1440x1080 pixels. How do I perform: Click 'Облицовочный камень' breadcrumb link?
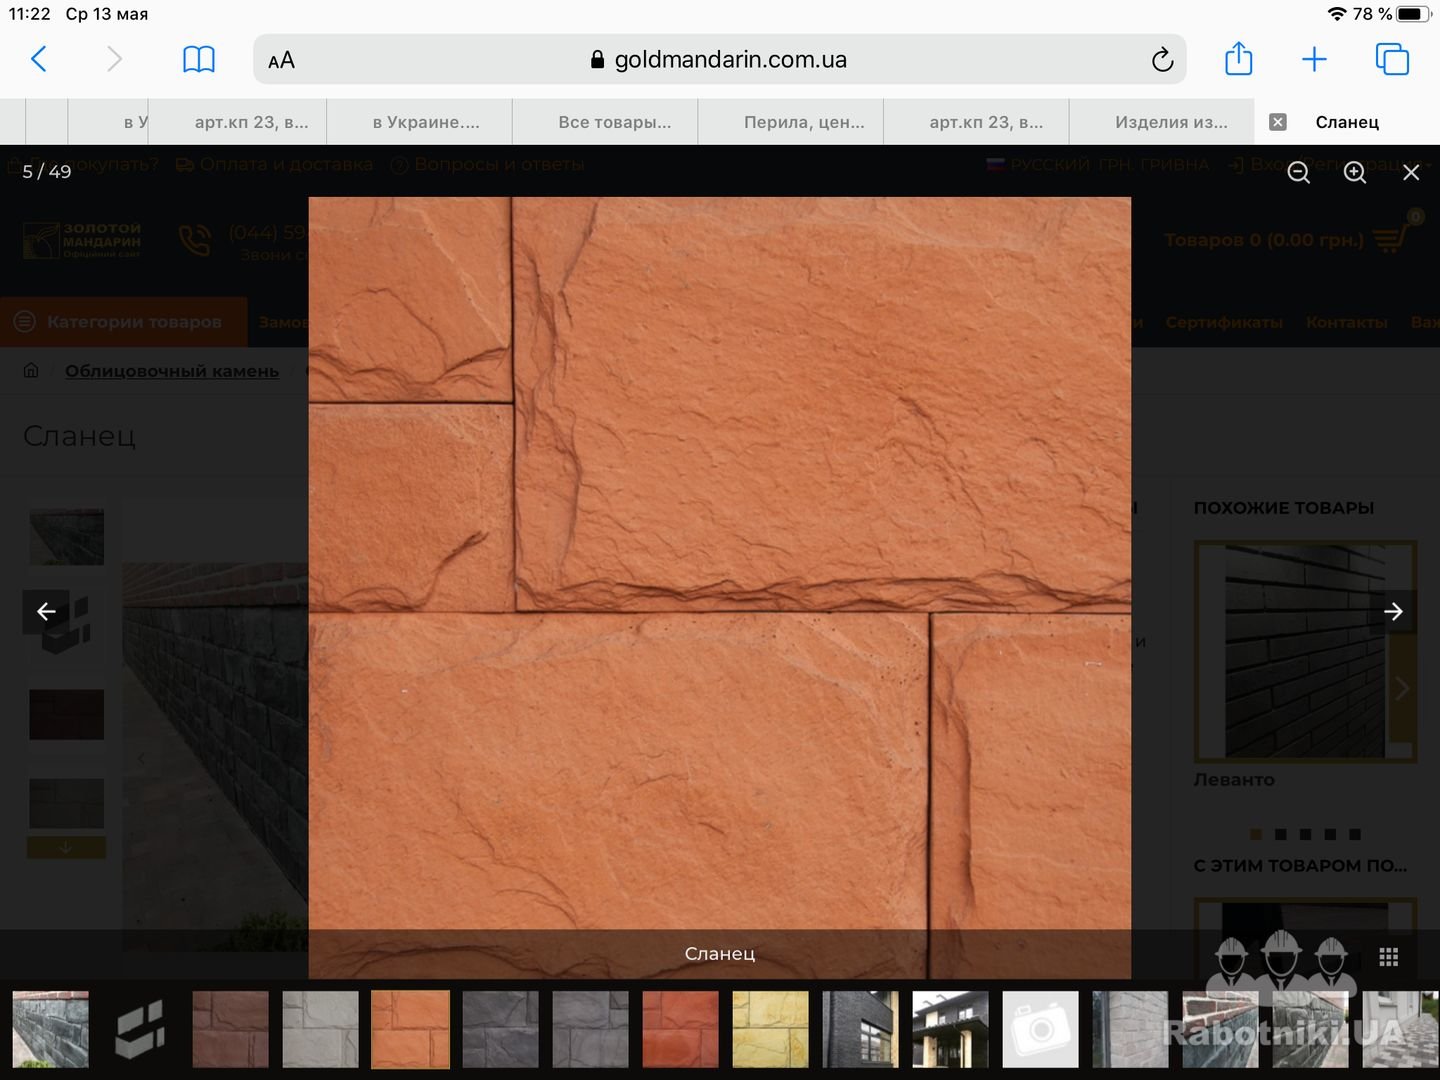(172, 371)
